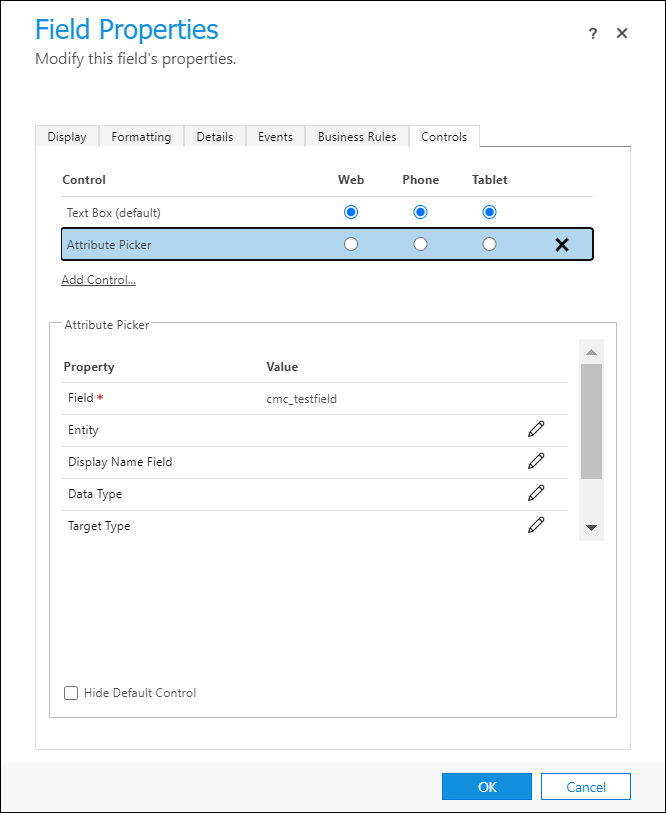This screenshot has width=666, height=813.
Task: Select Attribute Picker for Web
Action: (350, 243)
